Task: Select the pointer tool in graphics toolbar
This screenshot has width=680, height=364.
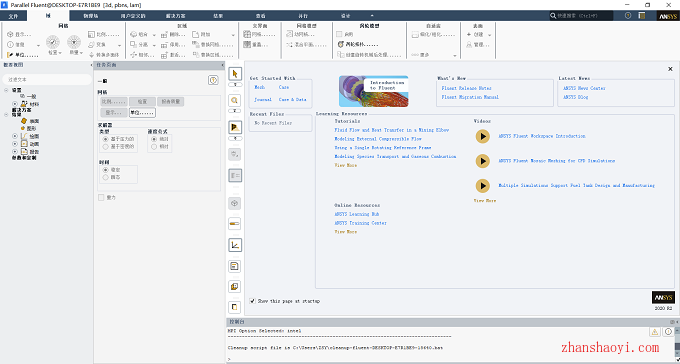Action: (235, 74)
